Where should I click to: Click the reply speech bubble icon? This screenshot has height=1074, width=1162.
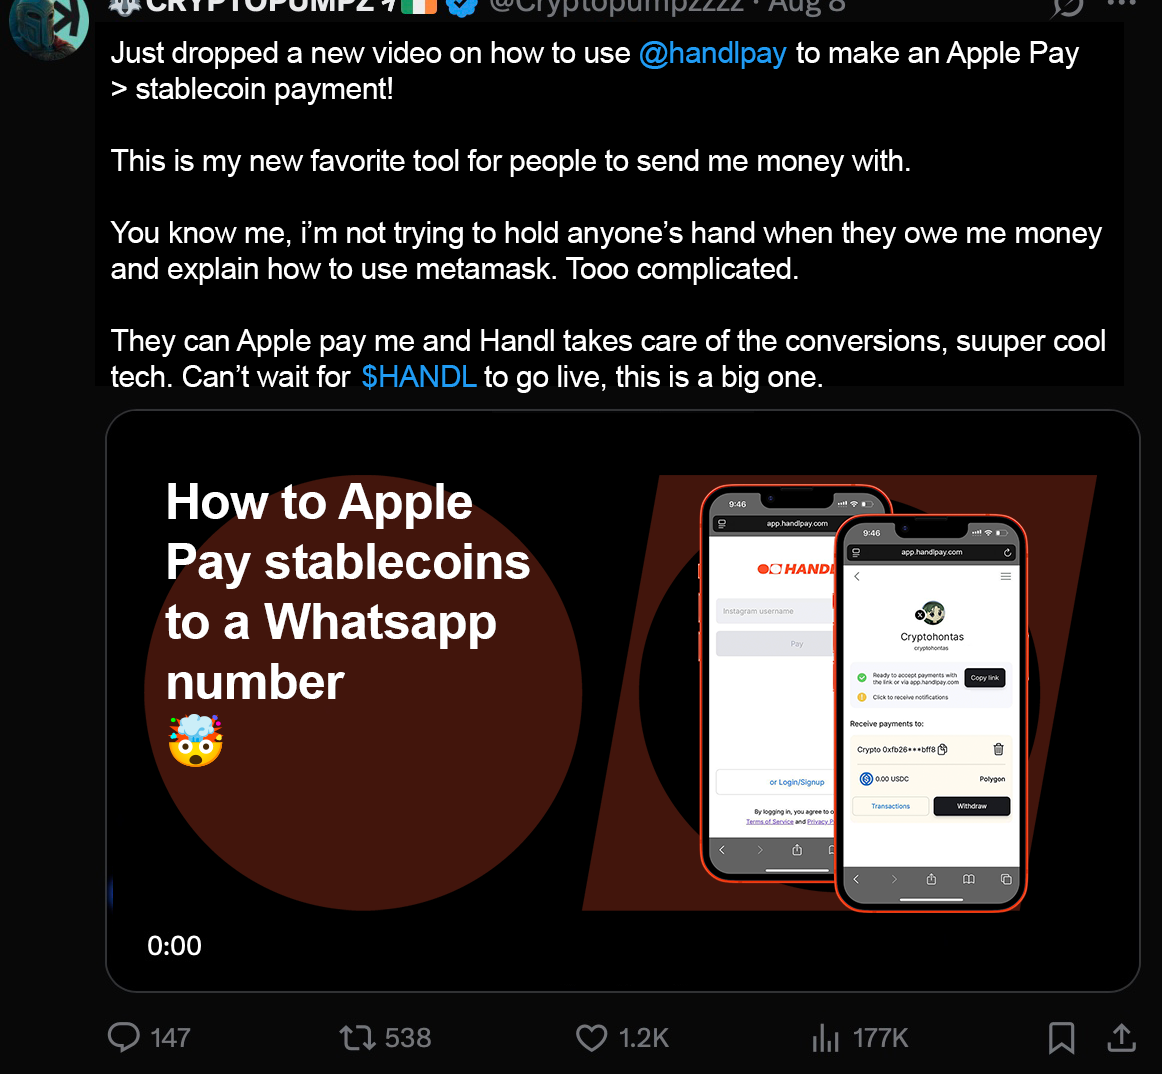click(124, 1037)
